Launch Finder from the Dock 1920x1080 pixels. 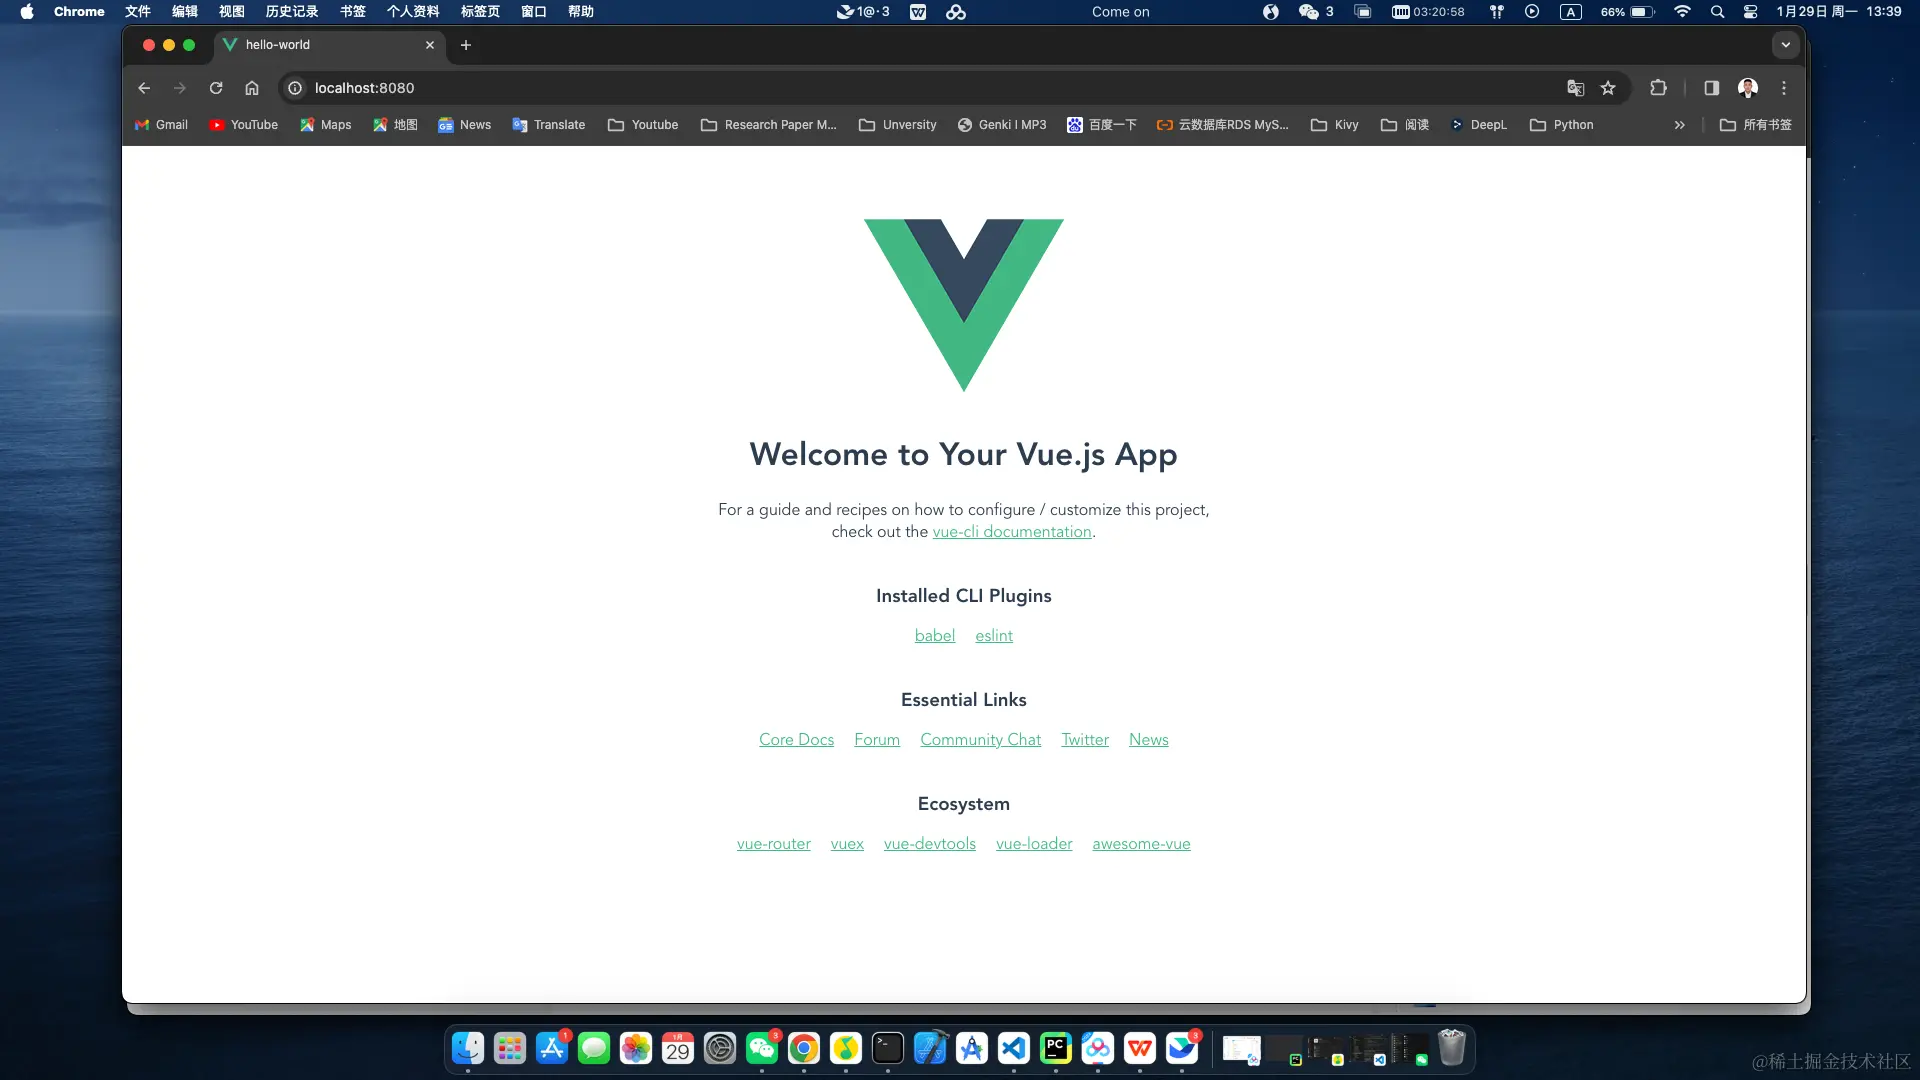point(468,1048)
